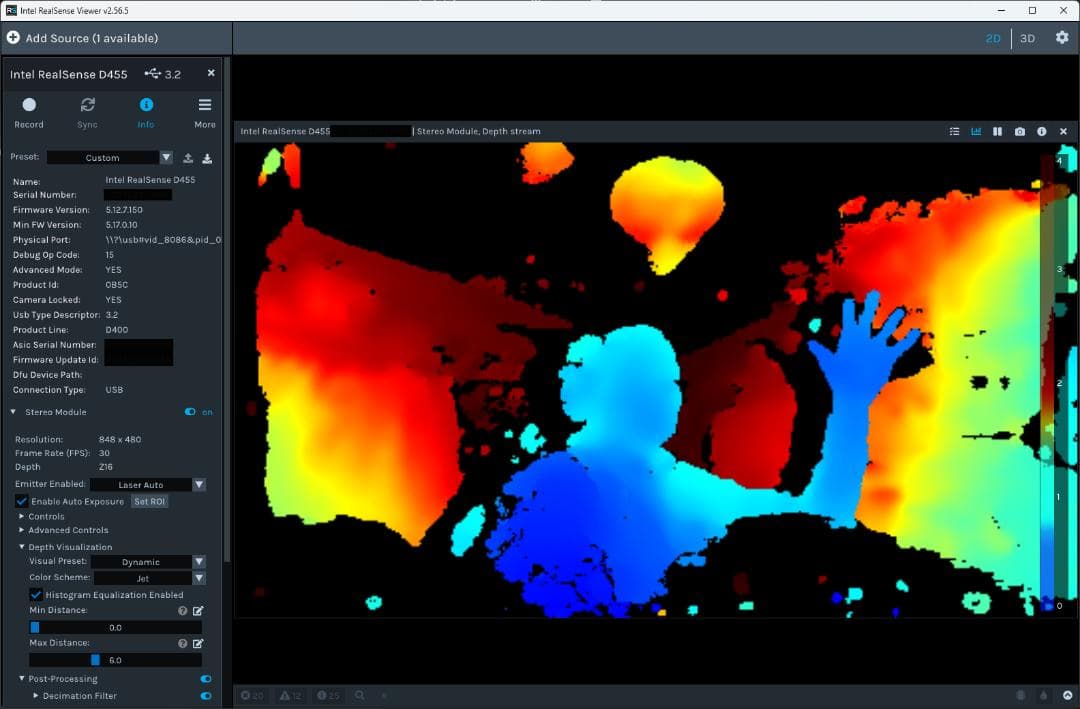Pause the depth stream
This screenshot has width=1080, height=709.
pos(997,132)
